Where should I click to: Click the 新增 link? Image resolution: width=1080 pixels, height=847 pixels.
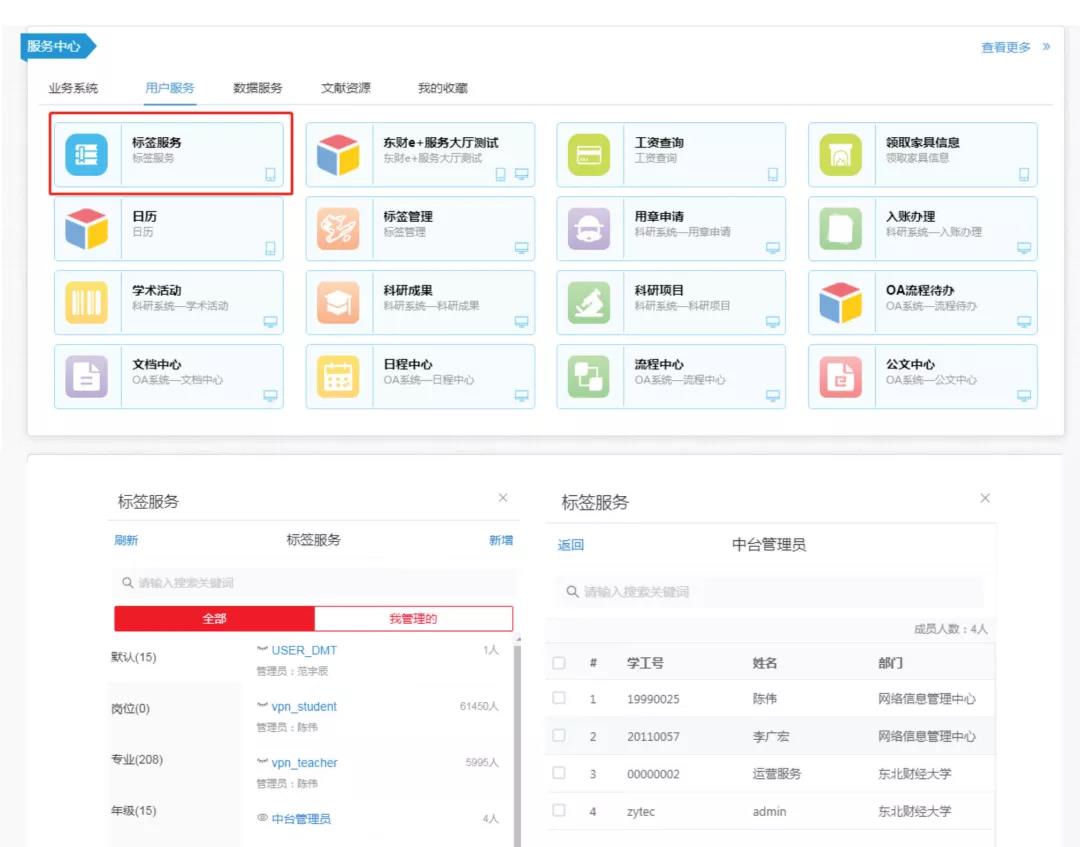(x=500, y=540)
